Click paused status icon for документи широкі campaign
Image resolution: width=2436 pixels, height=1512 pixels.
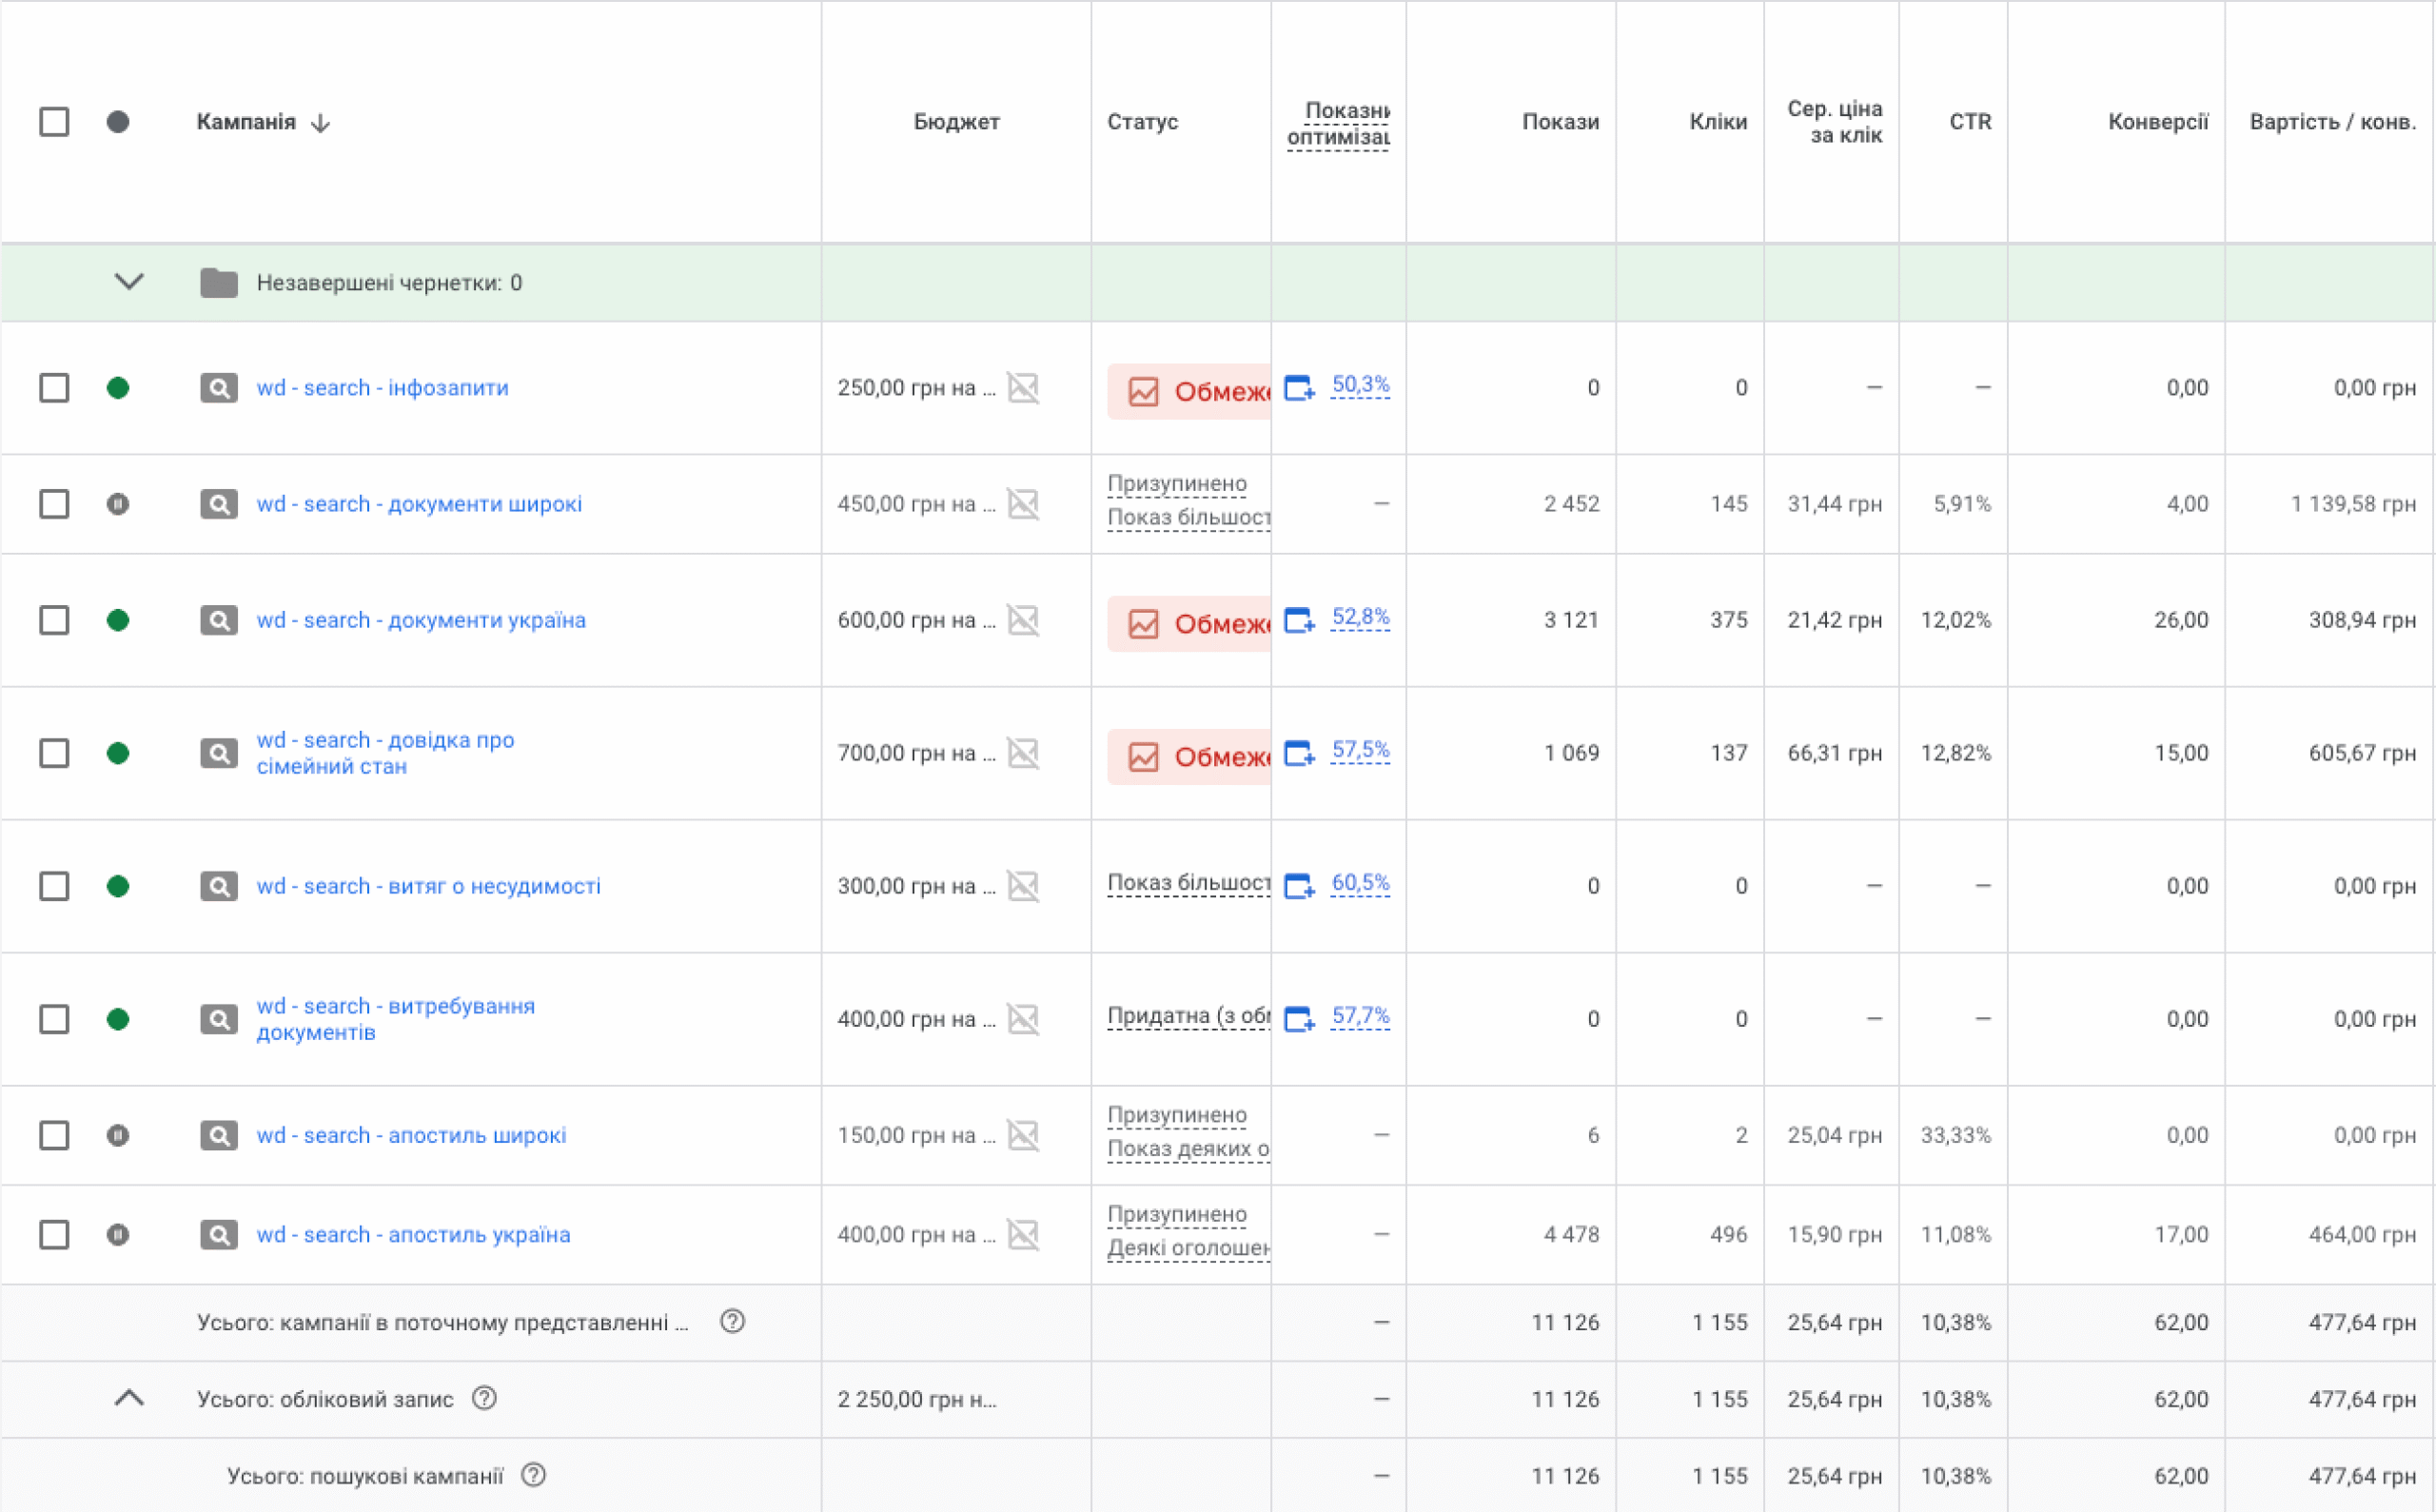[118, 504]
